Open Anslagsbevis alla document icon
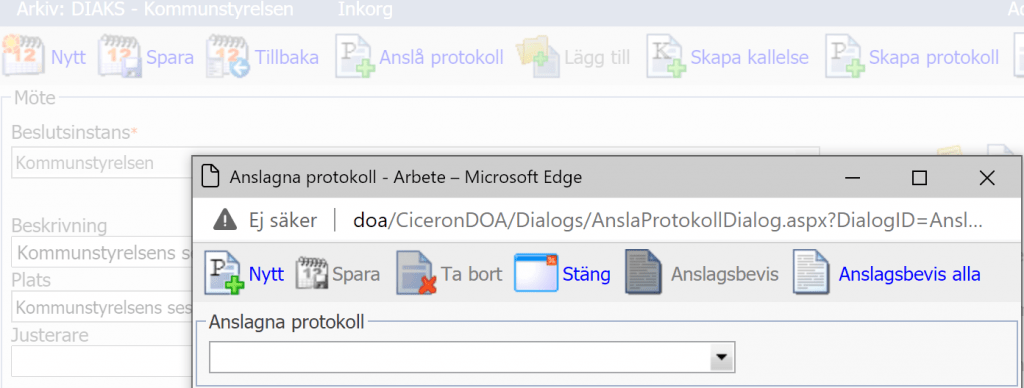Screen dimensions: 1024x388 (810, 274)
